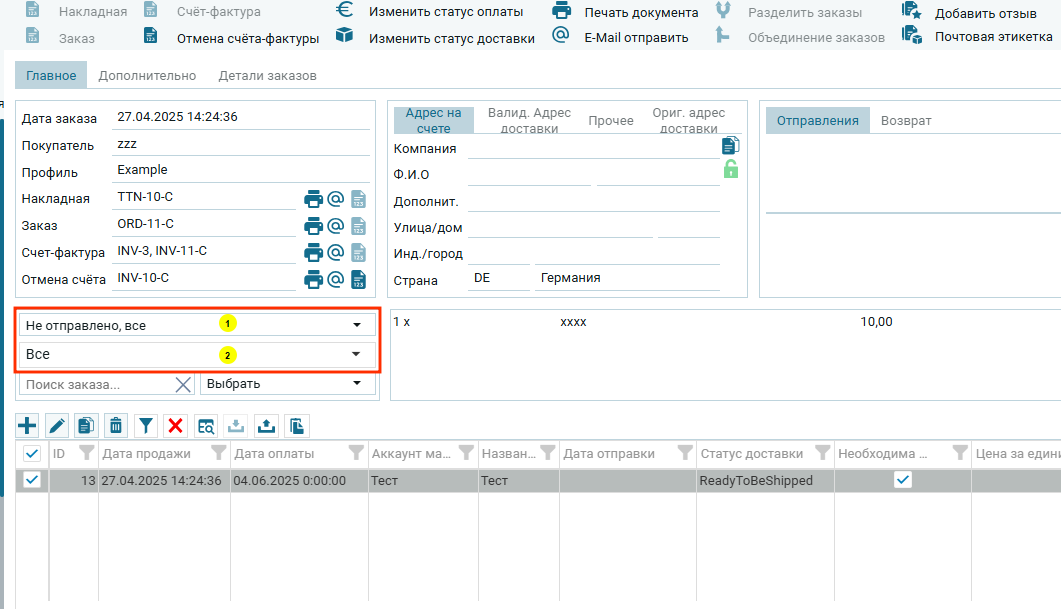Click 'Изменить статус оплаты' button
This screenshot has width=1061, height=609.
[445, 12]
